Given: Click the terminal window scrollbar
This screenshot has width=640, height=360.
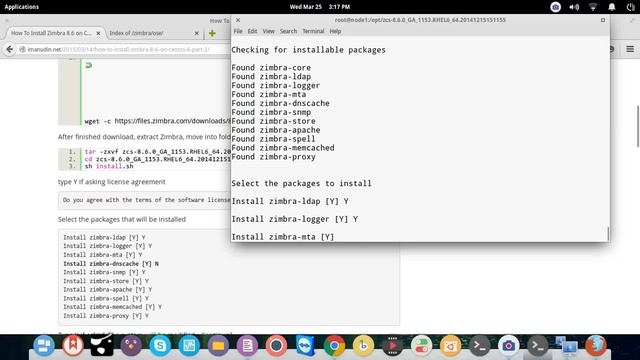Looking at the screenshot, I should click(x=608, y=233).
